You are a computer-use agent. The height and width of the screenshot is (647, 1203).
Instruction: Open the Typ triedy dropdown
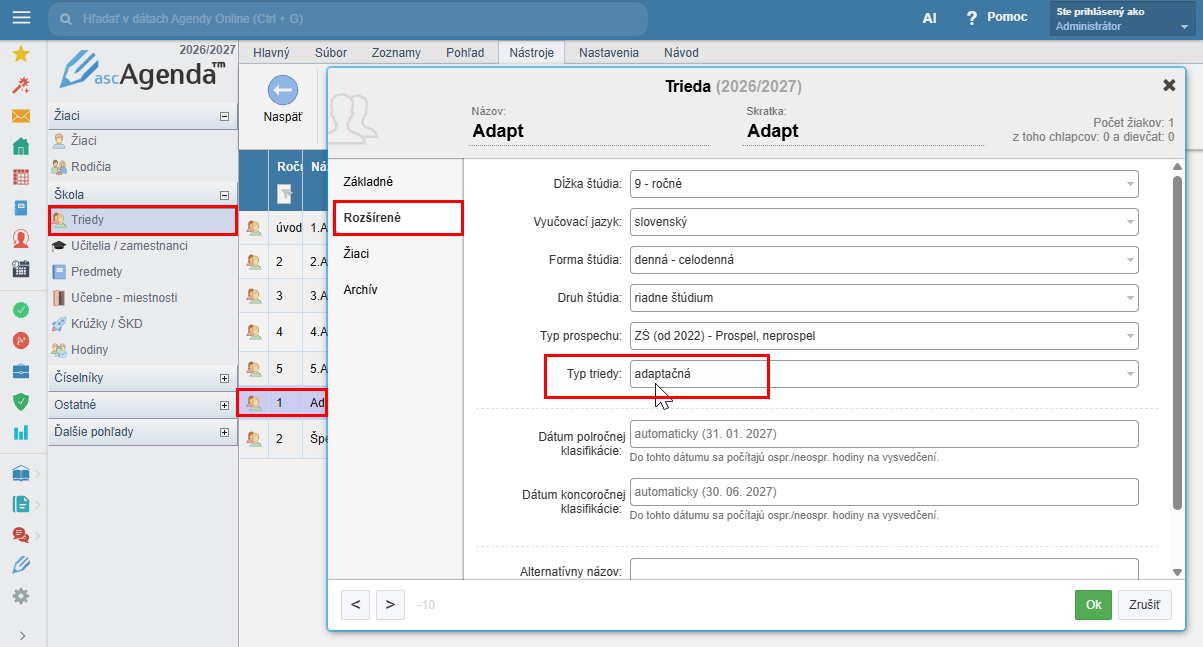coord(884,374)
